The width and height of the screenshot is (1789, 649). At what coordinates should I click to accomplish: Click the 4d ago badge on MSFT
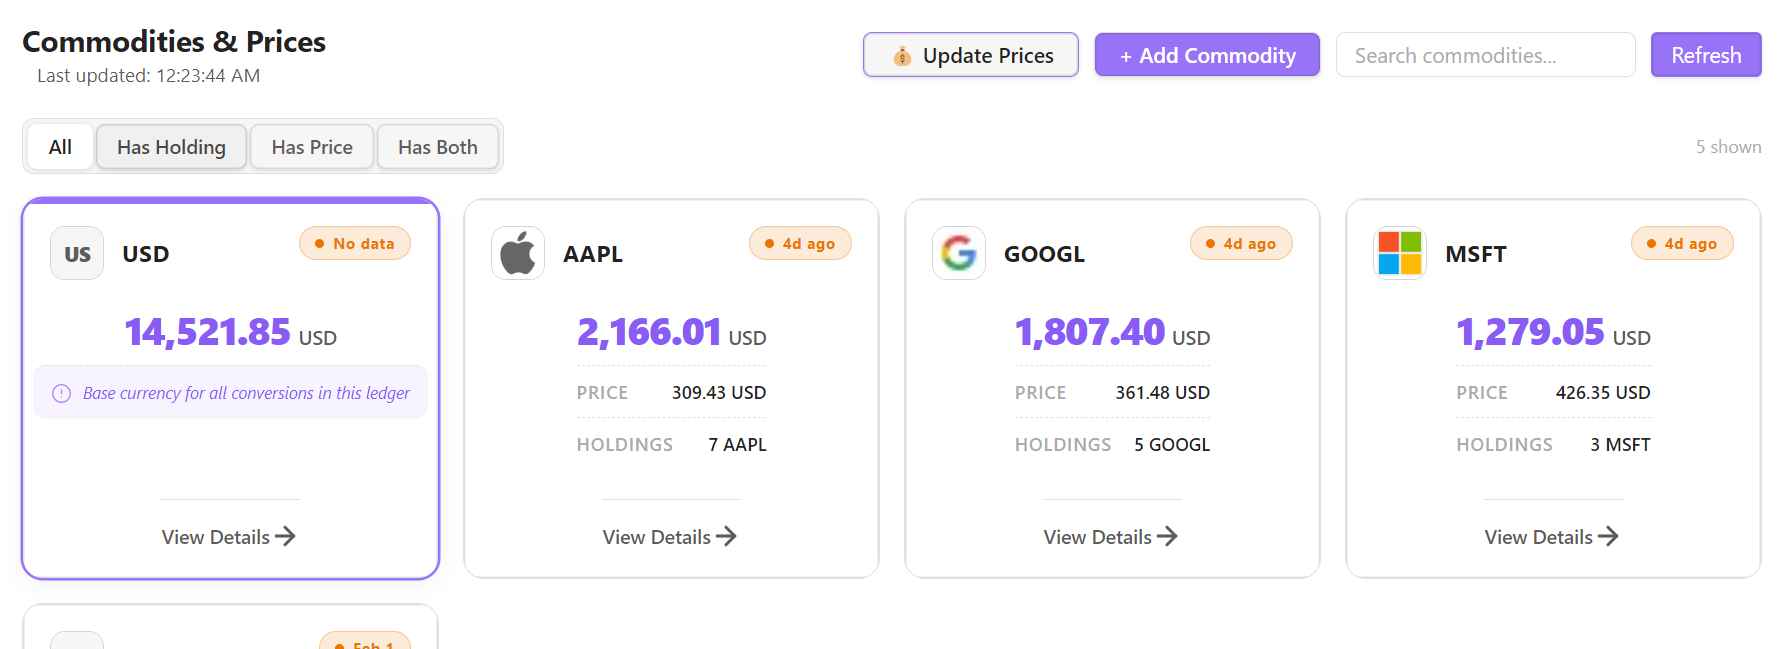[x=1682, y=243]
